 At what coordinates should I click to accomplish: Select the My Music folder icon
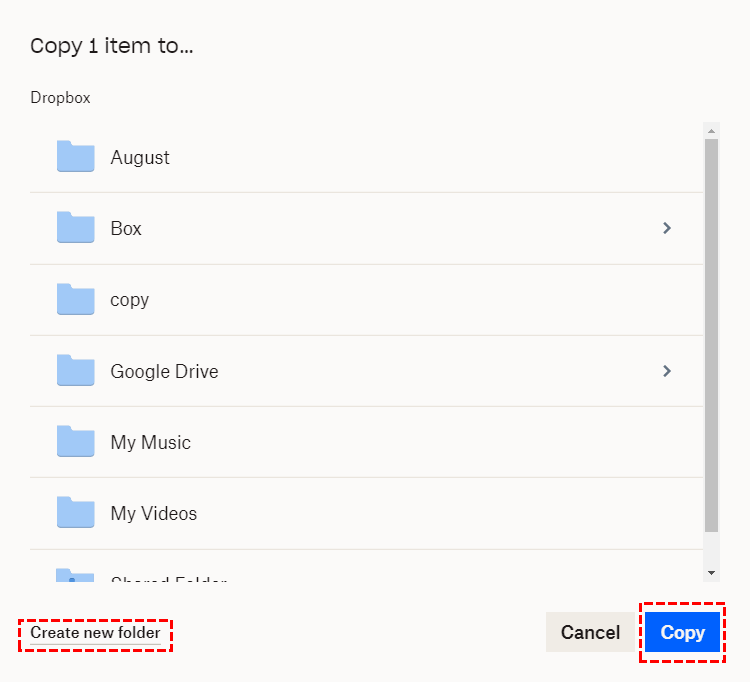76,442
